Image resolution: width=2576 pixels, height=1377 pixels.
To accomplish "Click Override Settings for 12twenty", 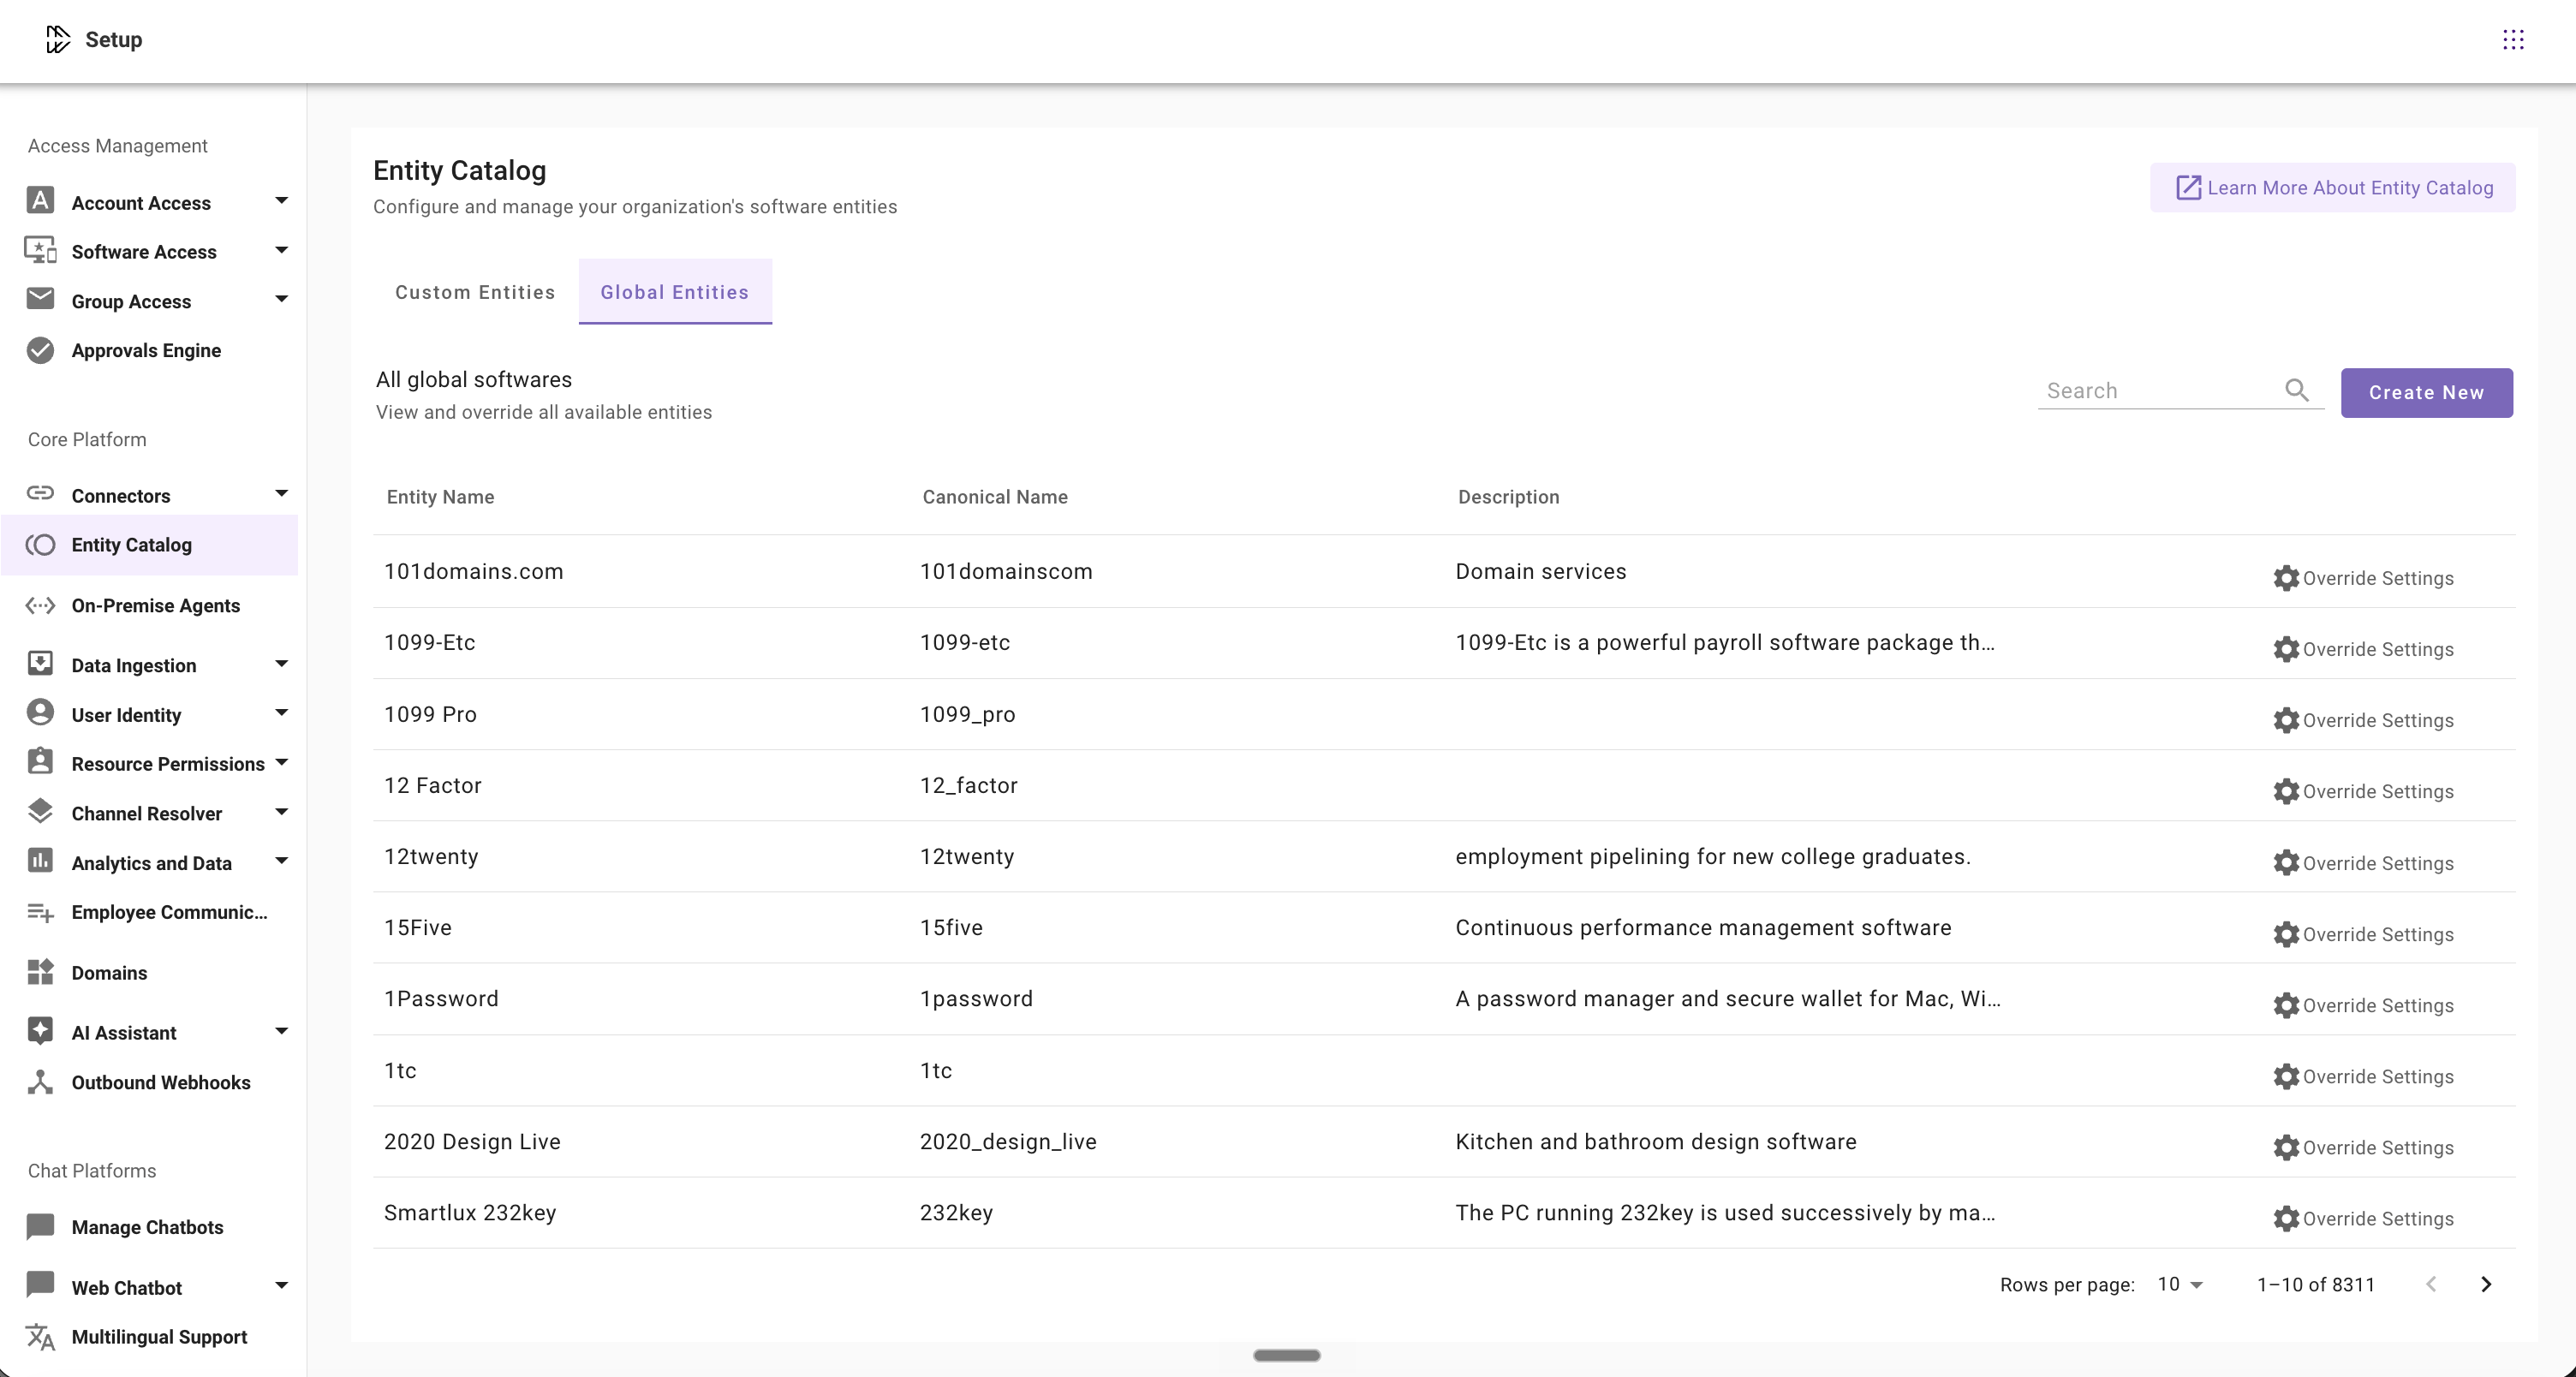I will [x=2363, y=863].
